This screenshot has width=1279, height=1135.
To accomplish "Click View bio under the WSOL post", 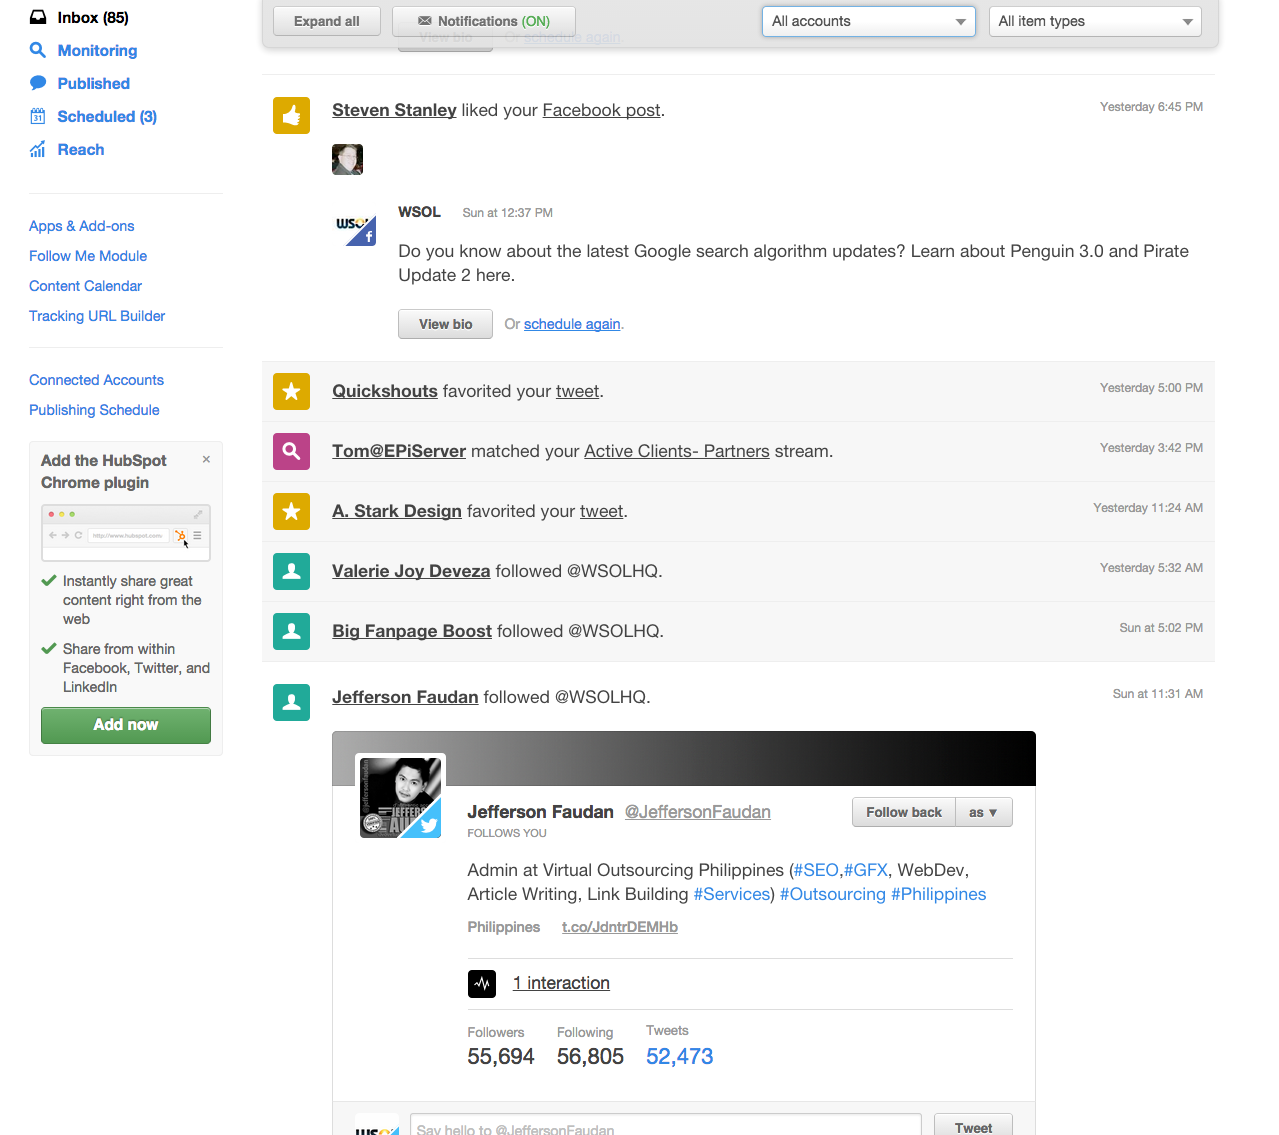I will pyautogui.click(x=445, y=324).
